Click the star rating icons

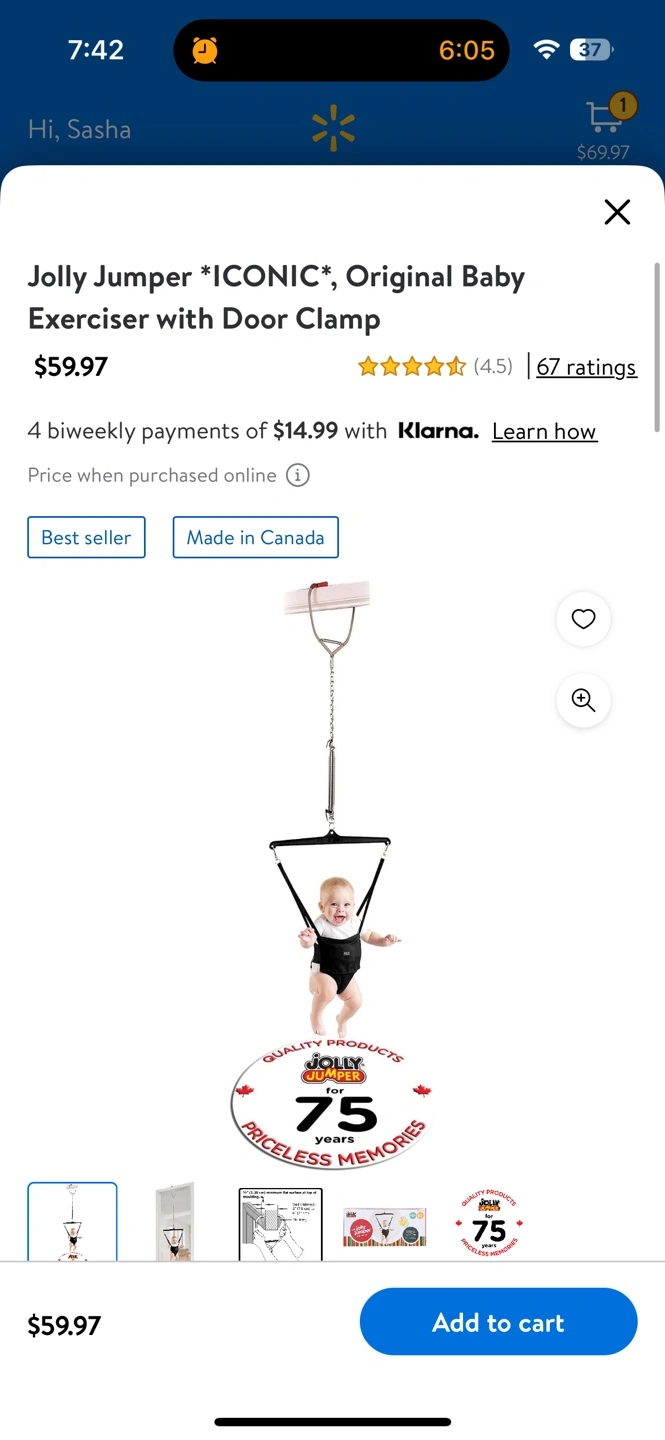(x=412, y=366)
